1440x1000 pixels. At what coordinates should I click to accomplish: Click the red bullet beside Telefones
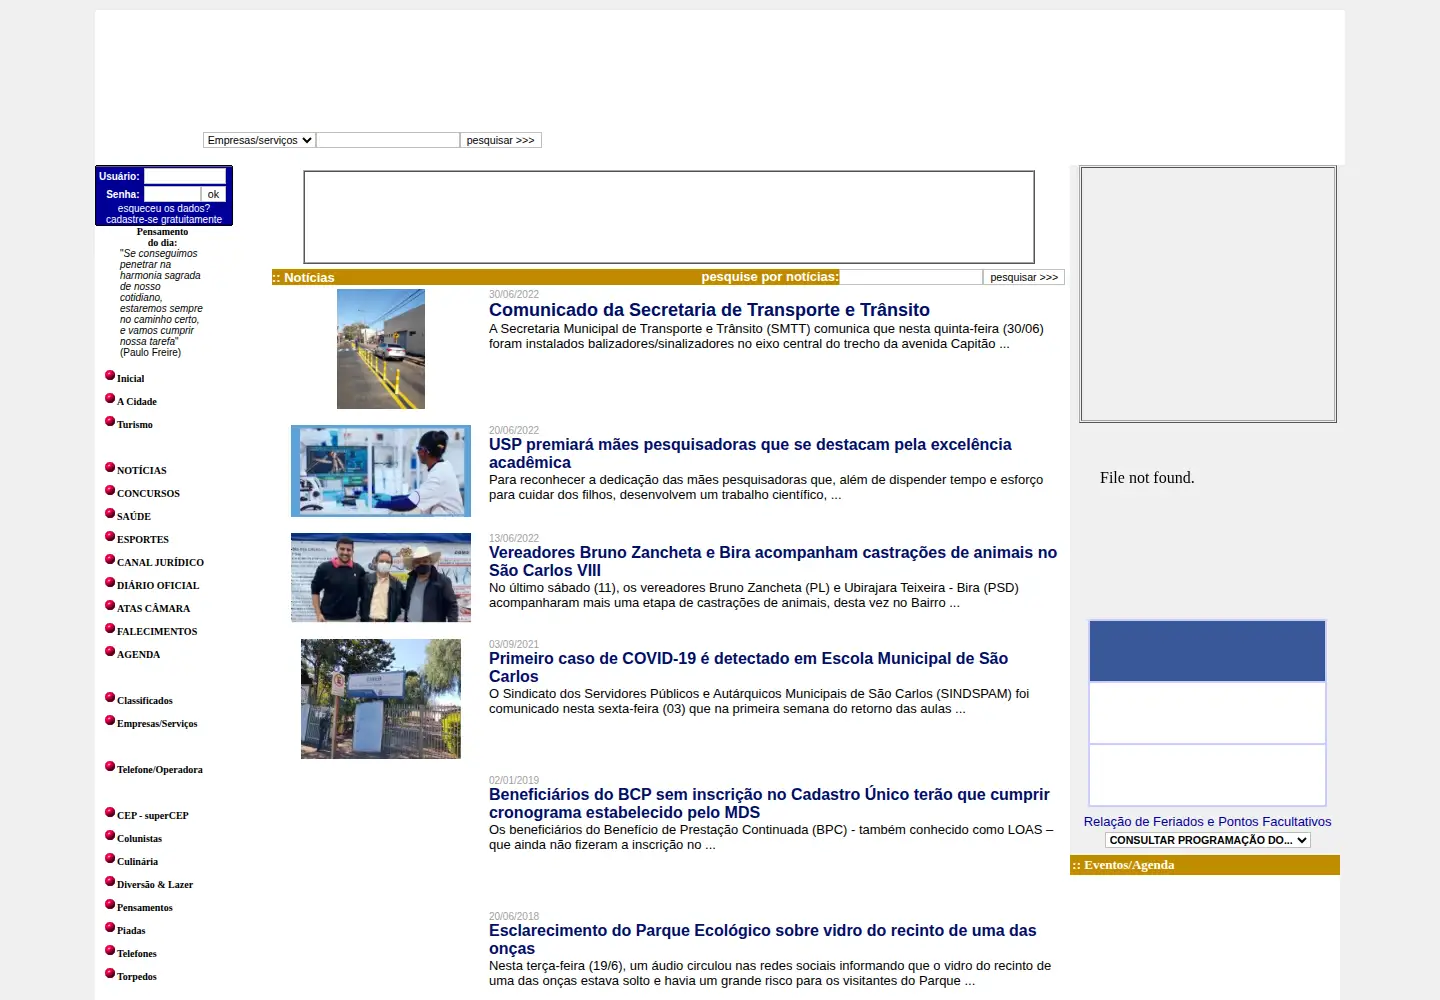pos(110,950)
